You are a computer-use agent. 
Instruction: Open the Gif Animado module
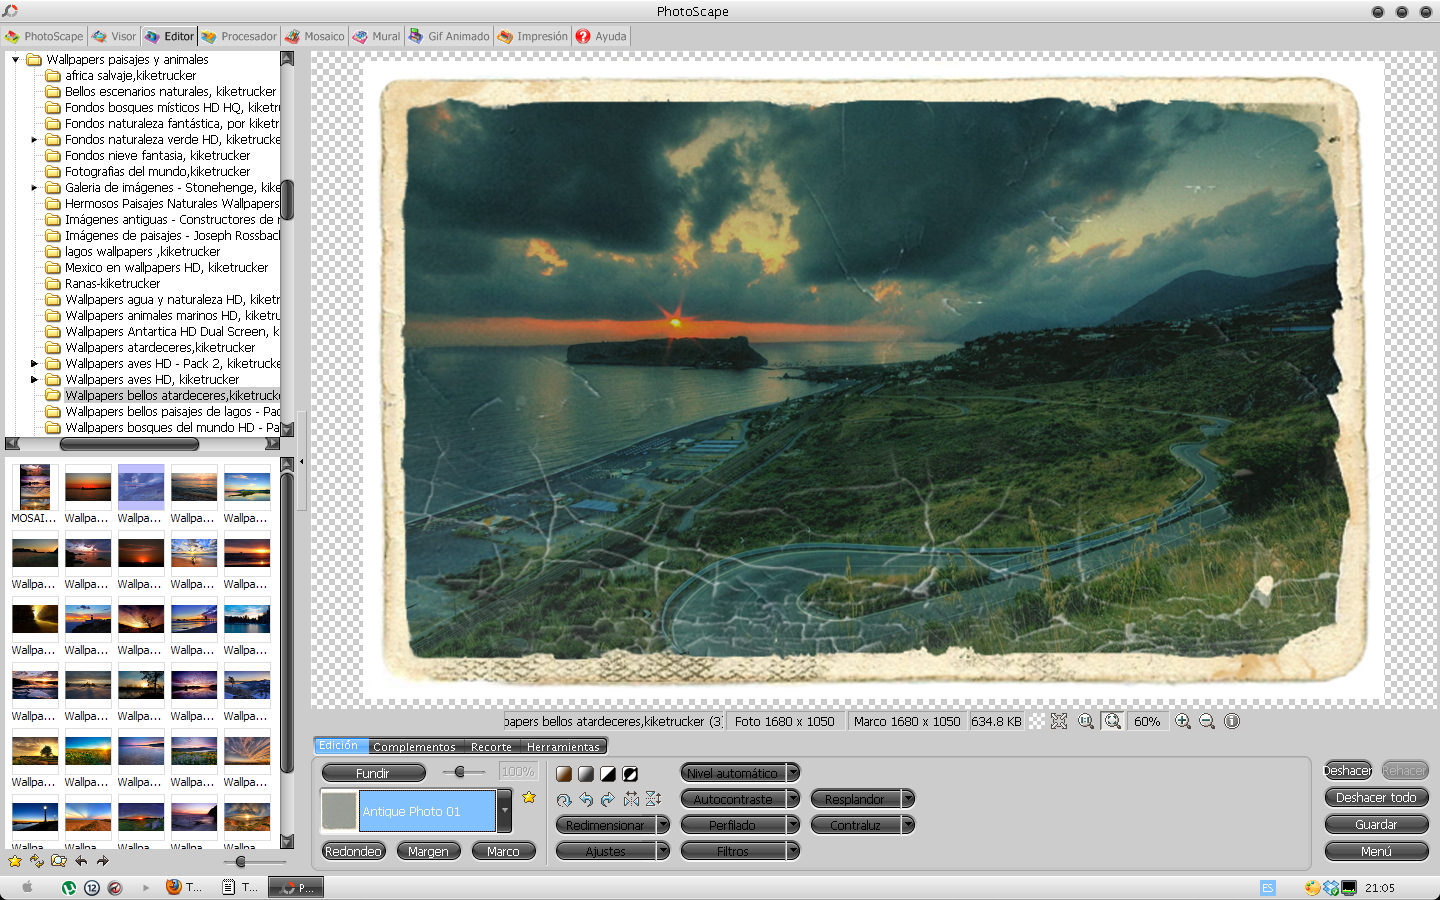pyautogui.click(x=449, y=36)
